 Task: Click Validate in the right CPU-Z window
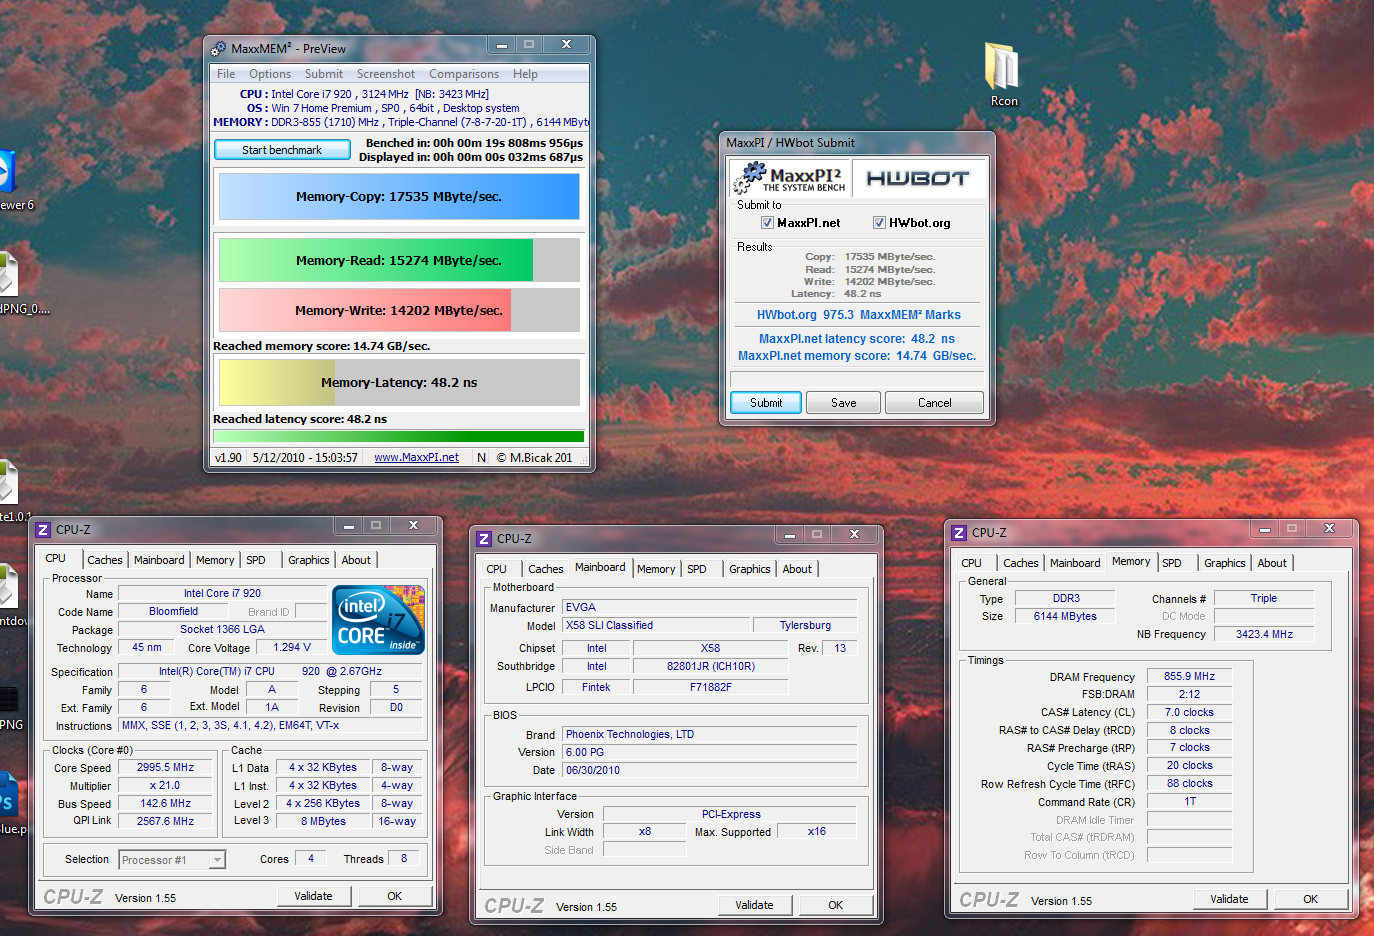click(1229, 899)
